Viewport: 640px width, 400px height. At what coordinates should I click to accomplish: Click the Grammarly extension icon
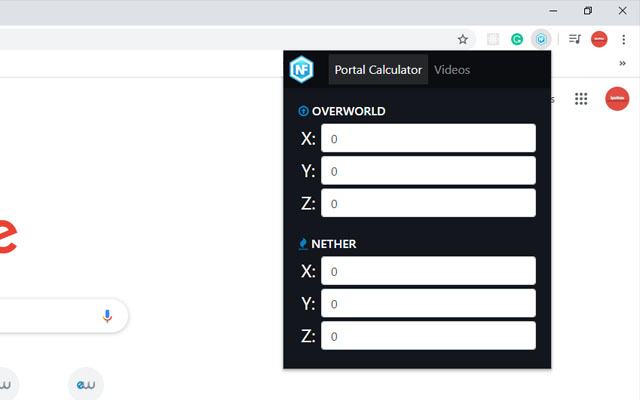point(517,40)
